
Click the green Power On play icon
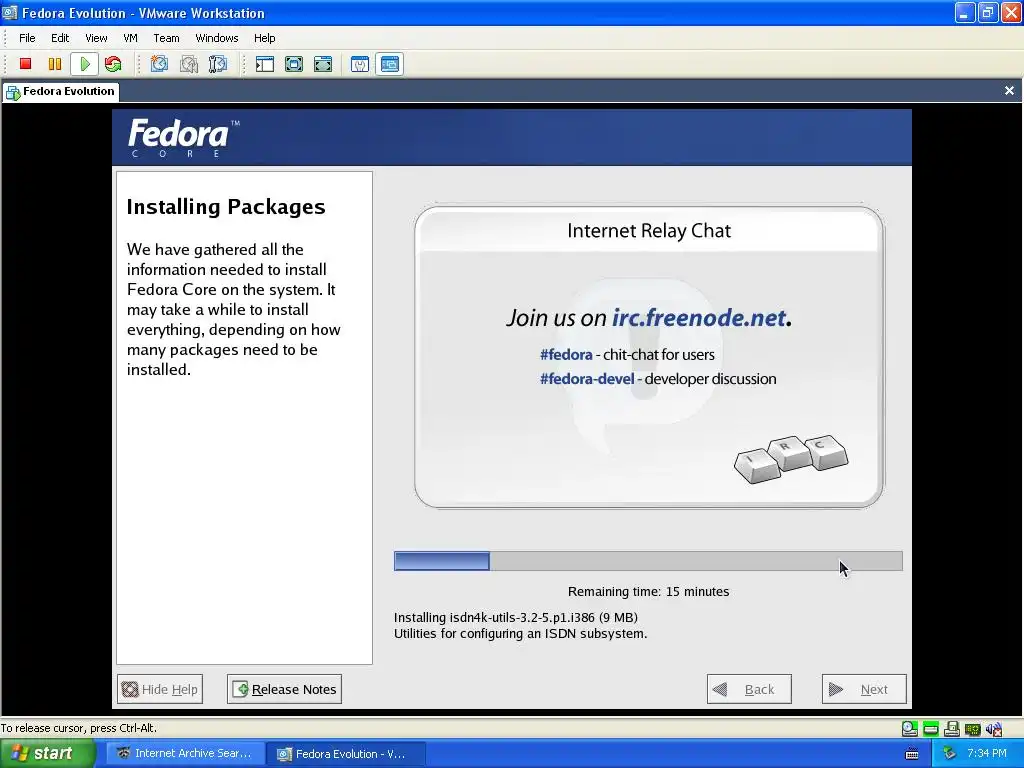pyautogui.click(x=85, y=64)
